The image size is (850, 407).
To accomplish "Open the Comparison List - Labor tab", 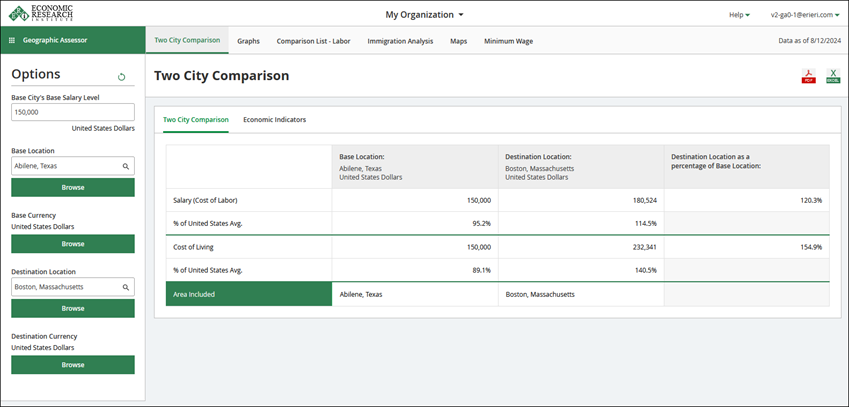I will click(x=313, y=41).
